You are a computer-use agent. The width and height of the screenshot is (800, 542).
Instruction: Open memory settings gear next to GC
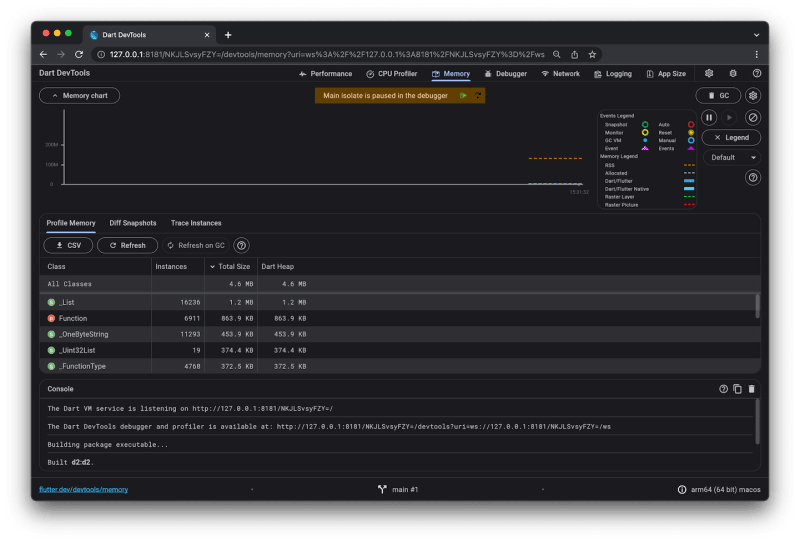(x=753, y=95)
